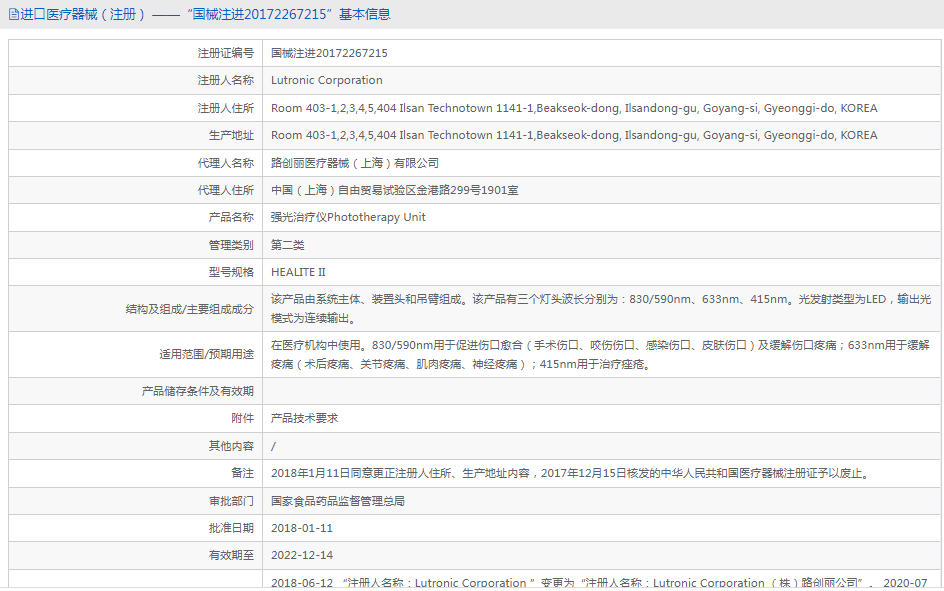Select the expiry date 2022-12-14
The image size is (944, 591).
coord(302,555)
